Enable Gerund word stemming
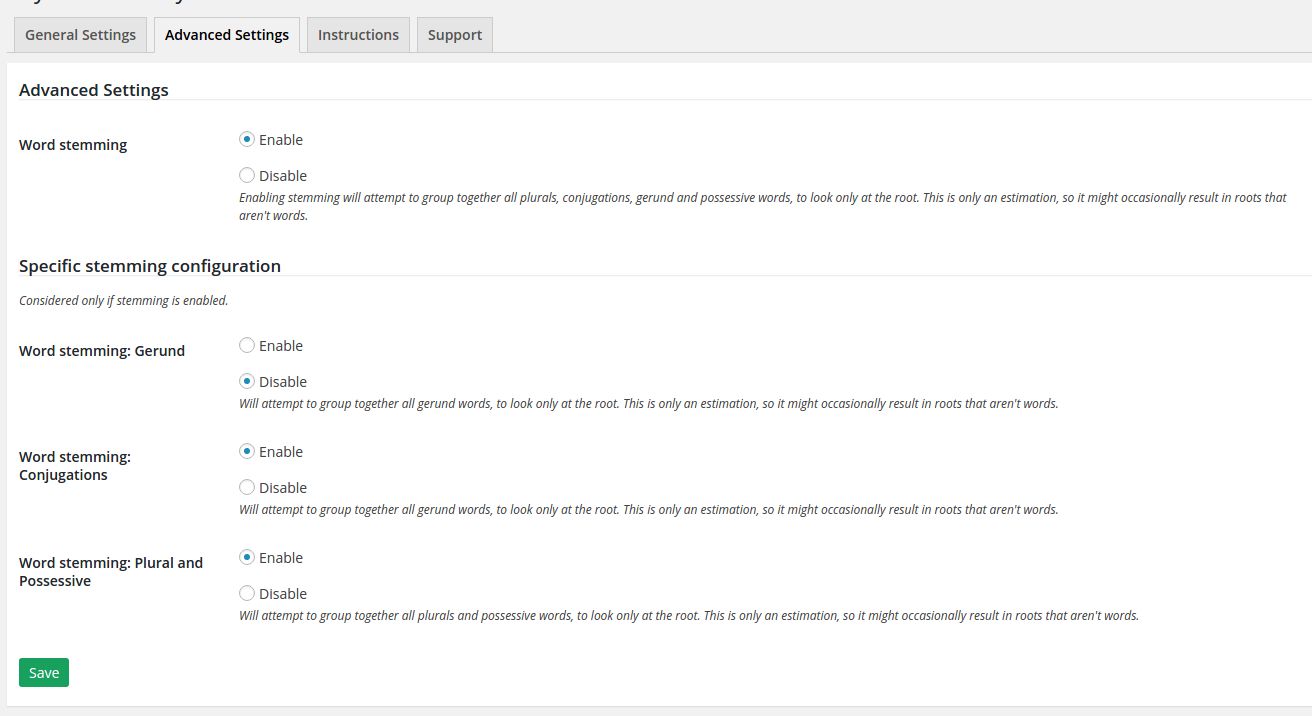Screen dimensions: 1312x716 (247, 346)
